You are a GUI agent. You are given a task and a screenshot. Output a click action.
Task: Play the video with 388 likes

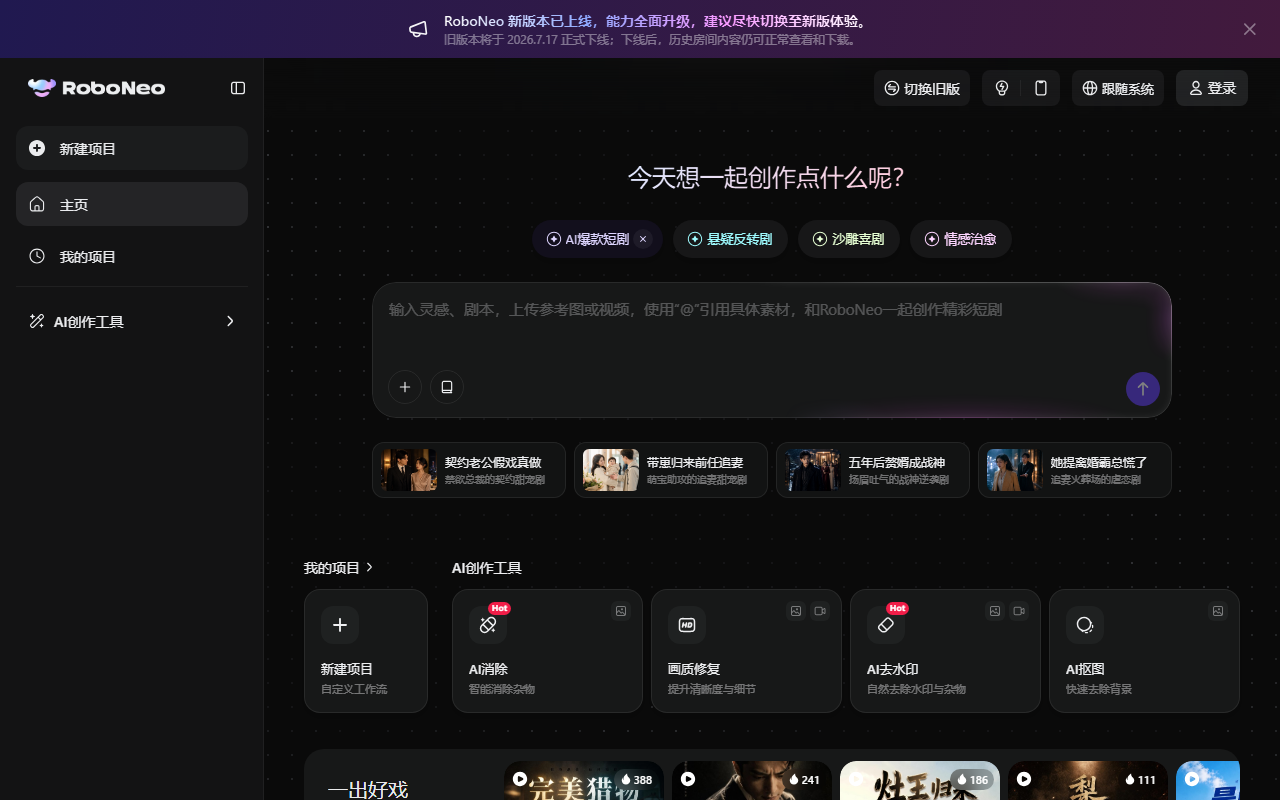(x=520, y=778)
